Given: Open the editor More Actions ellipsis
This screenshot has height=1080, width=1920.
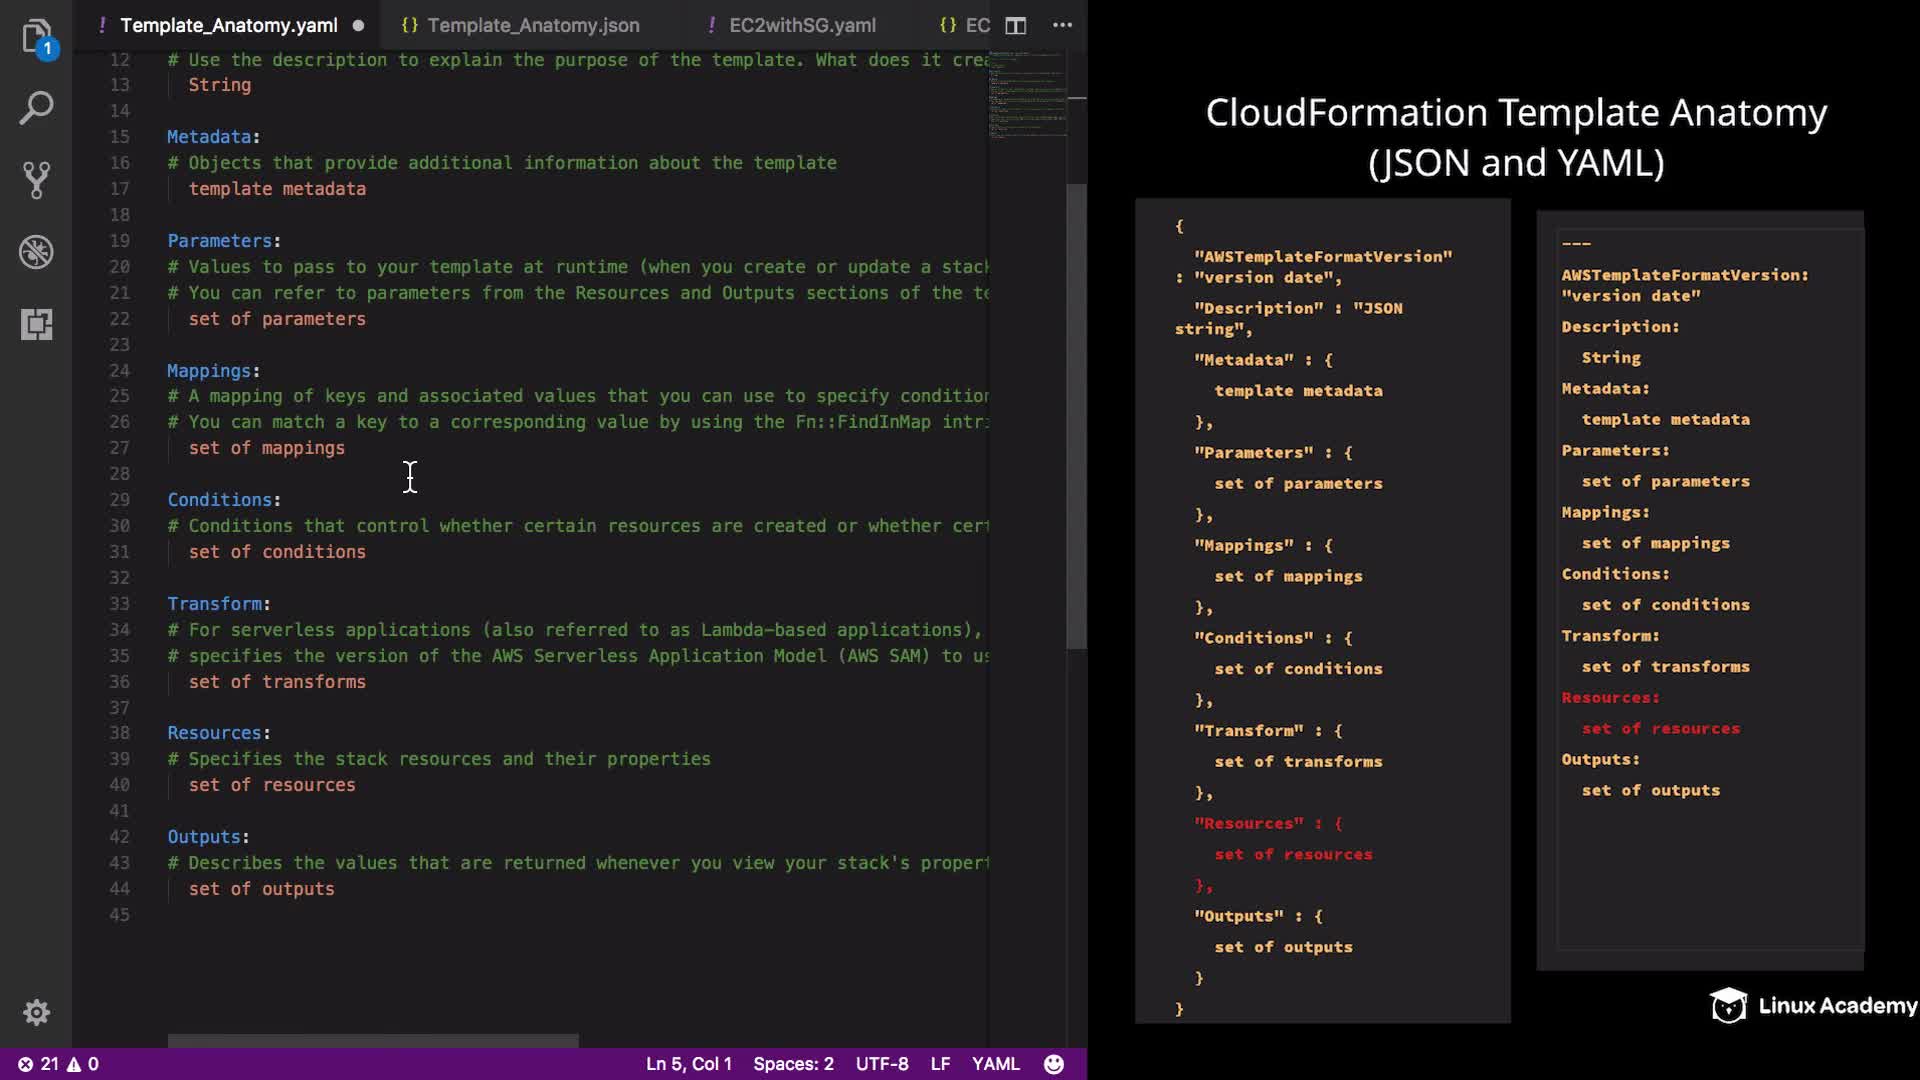Looking at the screenshot, I should coord(1062,25).
